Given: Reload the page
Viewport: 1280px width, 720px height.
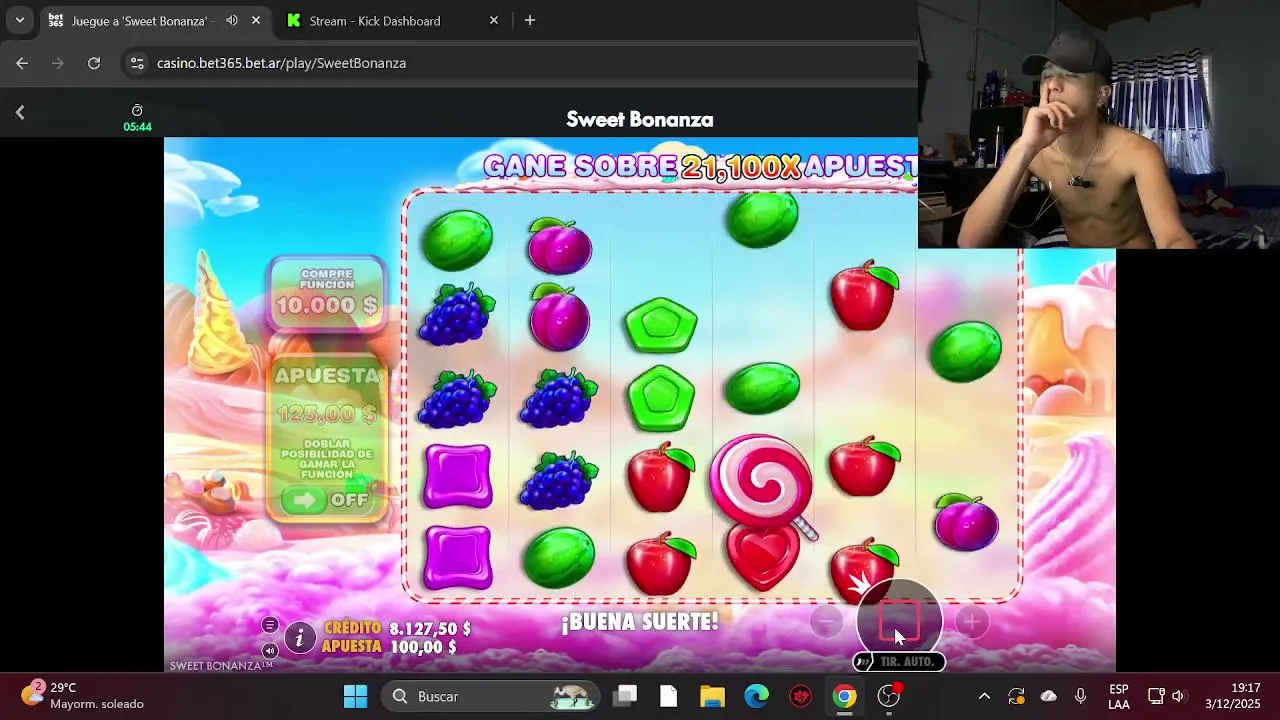Looking at the screenshot, I should [x=94, y=63].
